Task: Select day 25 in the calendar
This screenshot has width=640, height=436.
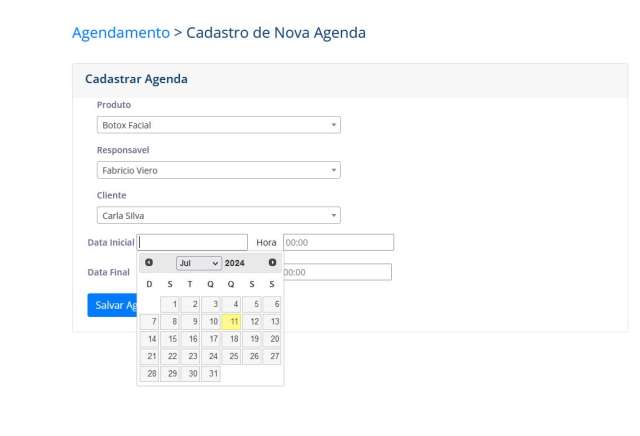Action: [x=231, y=356]
